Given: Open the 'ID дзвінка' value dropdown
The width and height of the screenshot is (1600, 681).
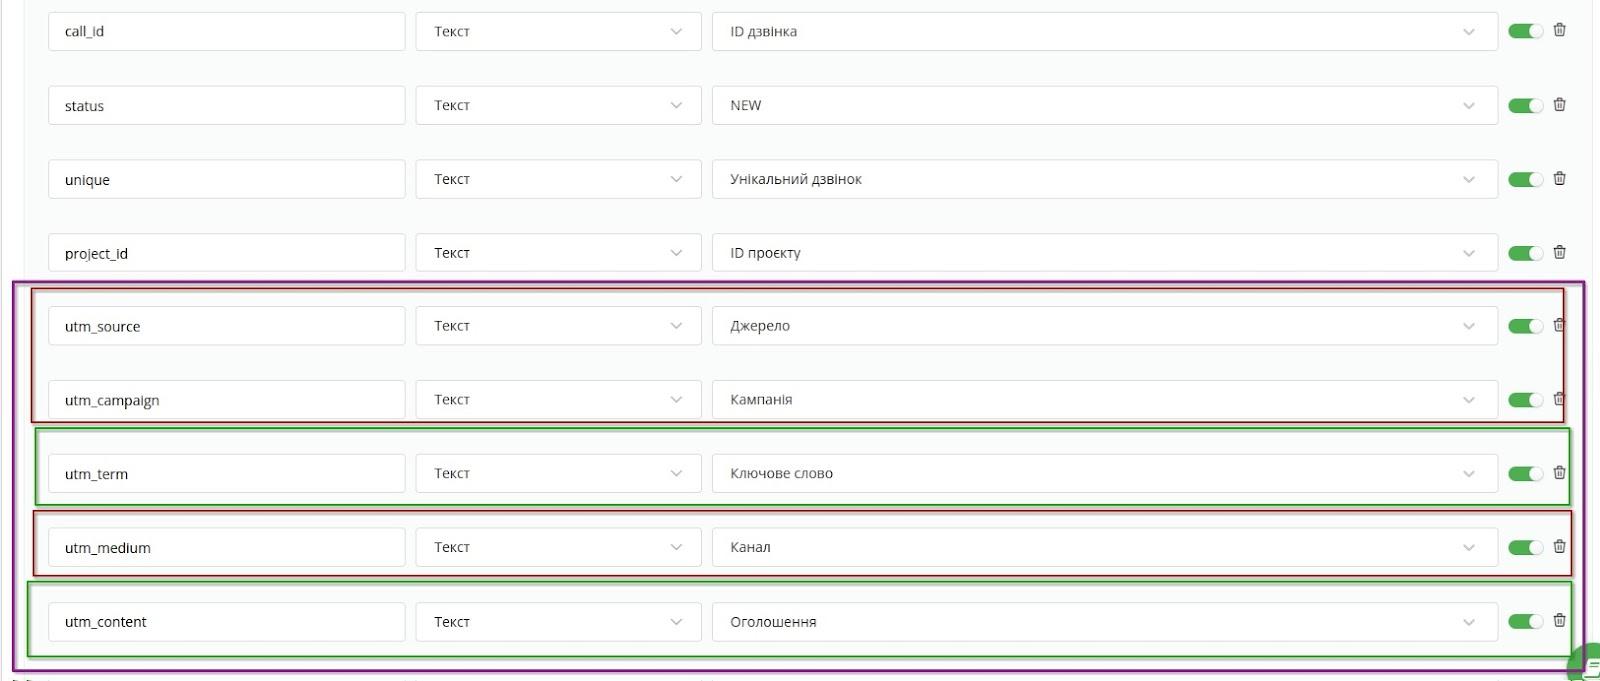Looking at the screenshot, I should 1104,32.
